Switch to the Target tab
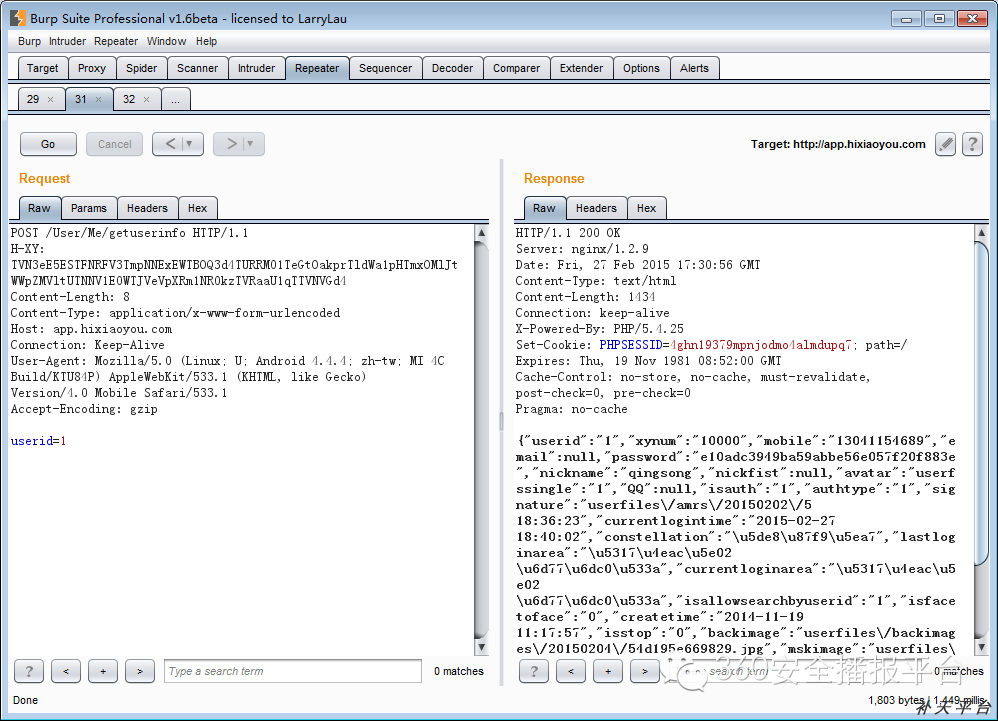This screenshot has width=998, height=721. (43, 68)
